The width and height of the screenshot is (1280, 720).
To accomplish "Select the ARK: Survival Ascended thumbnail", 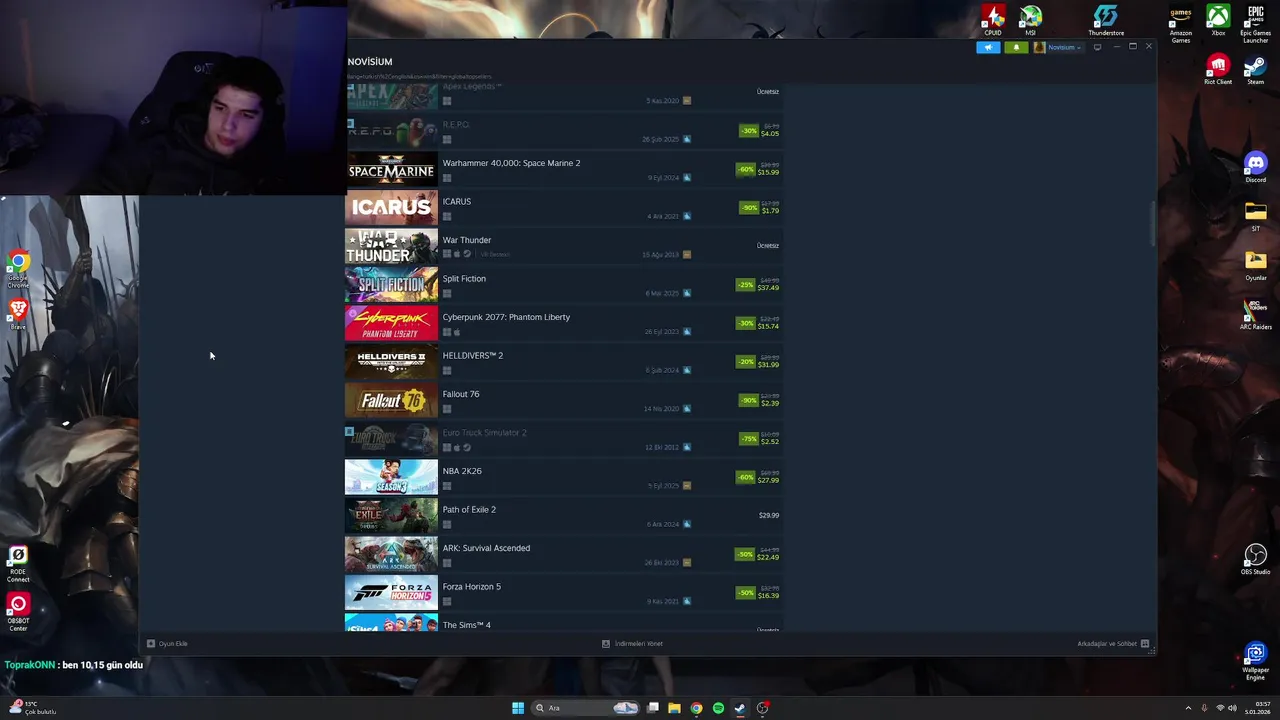I will click(x=391, y=554).
